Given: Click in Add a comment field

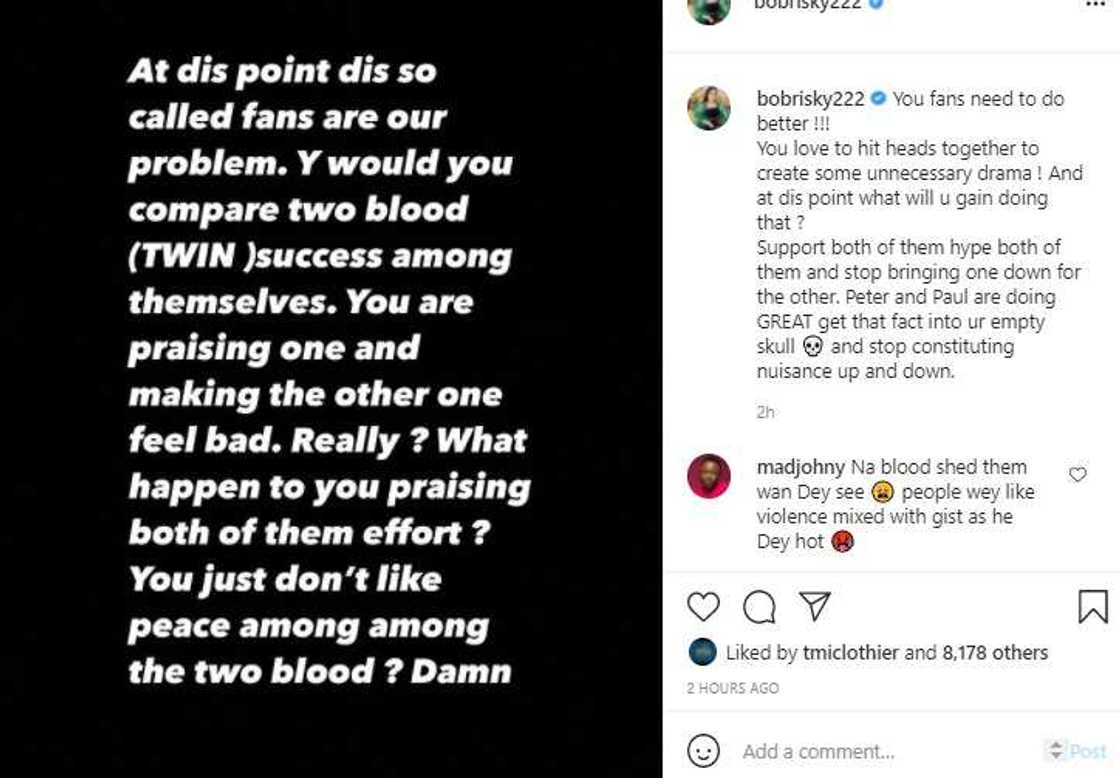Looking at the screenshot, I should [x=880, y=751].
